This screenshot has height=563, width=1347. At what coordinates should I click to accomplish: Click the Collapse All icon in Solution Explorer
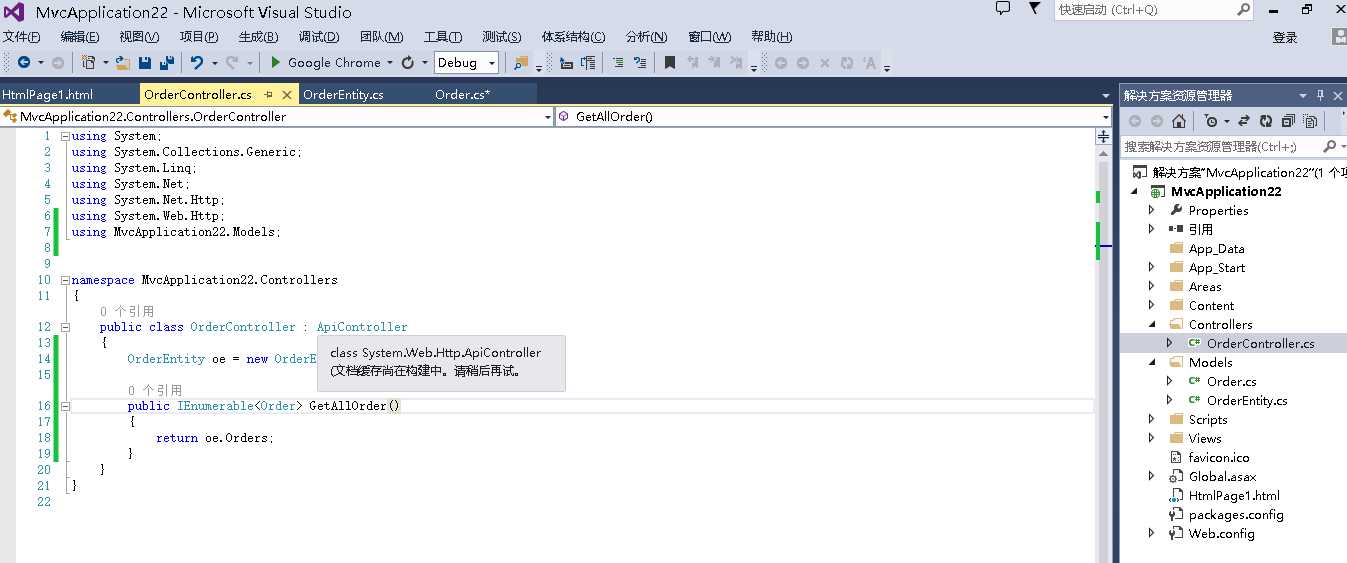1287,121
